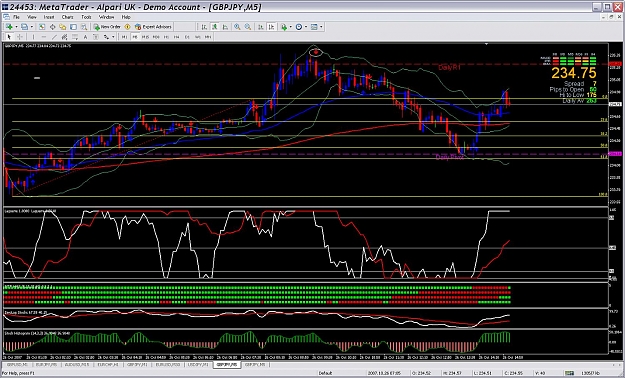The height and width of the screenshot is (378, 625).
Task: Select the Equidistant Channel tool
Action: coord(65,37)
